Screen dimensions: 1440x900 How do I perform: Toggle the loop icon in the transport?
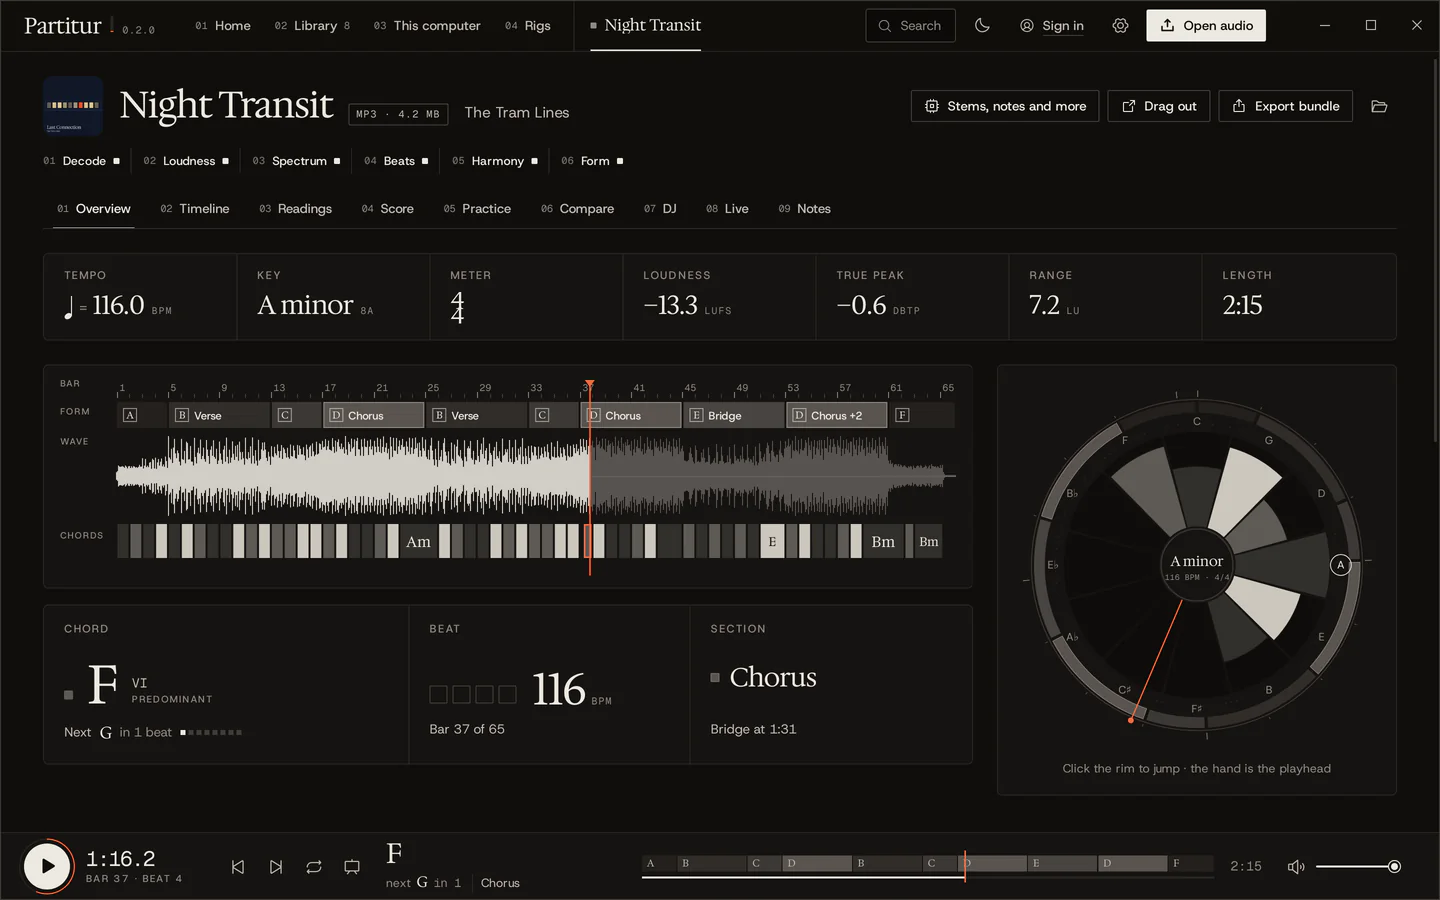(x=314, y=867)
